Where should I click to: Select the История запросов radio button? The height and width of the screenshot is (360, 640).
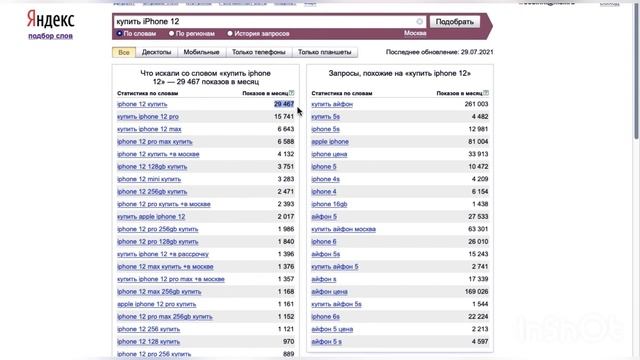click(x=230, y=33)
